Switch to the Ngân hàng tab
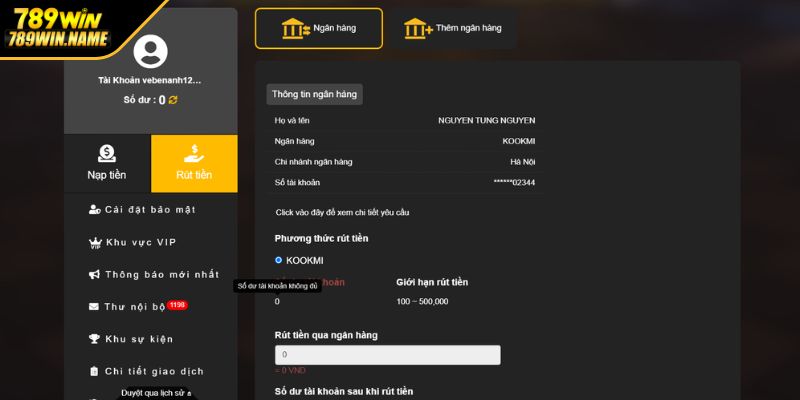Screen dimensions: 800x400 [x=319, y=29]
